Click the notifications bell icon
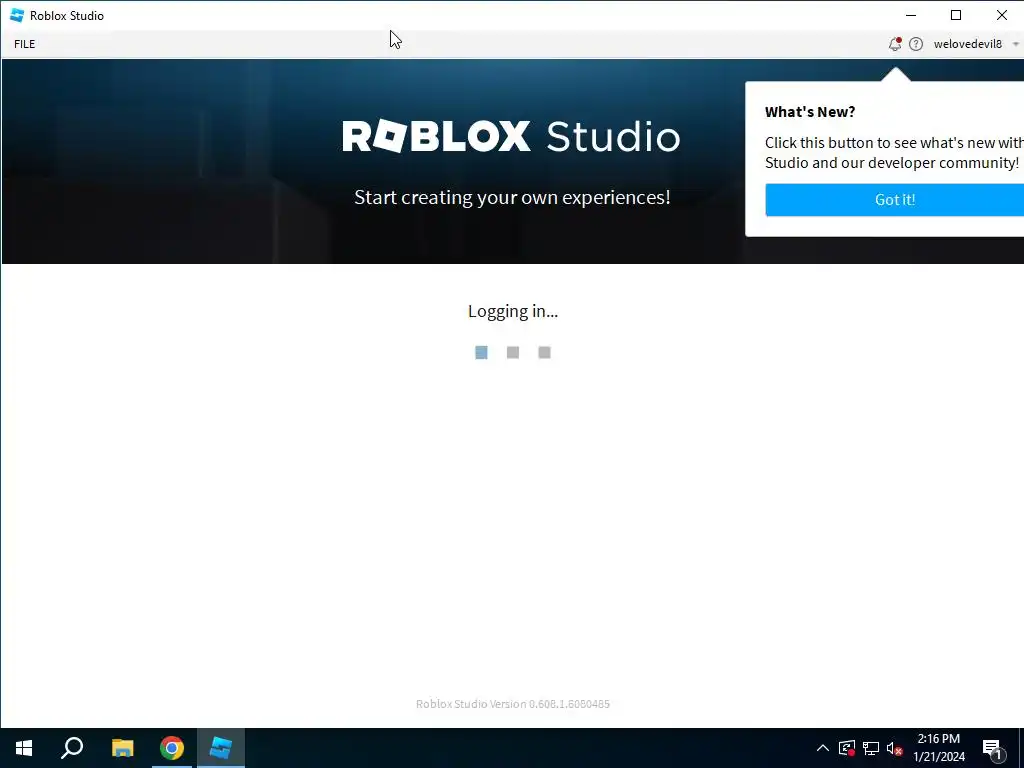Screen dimensions: 1024x768 pos(895,44)
